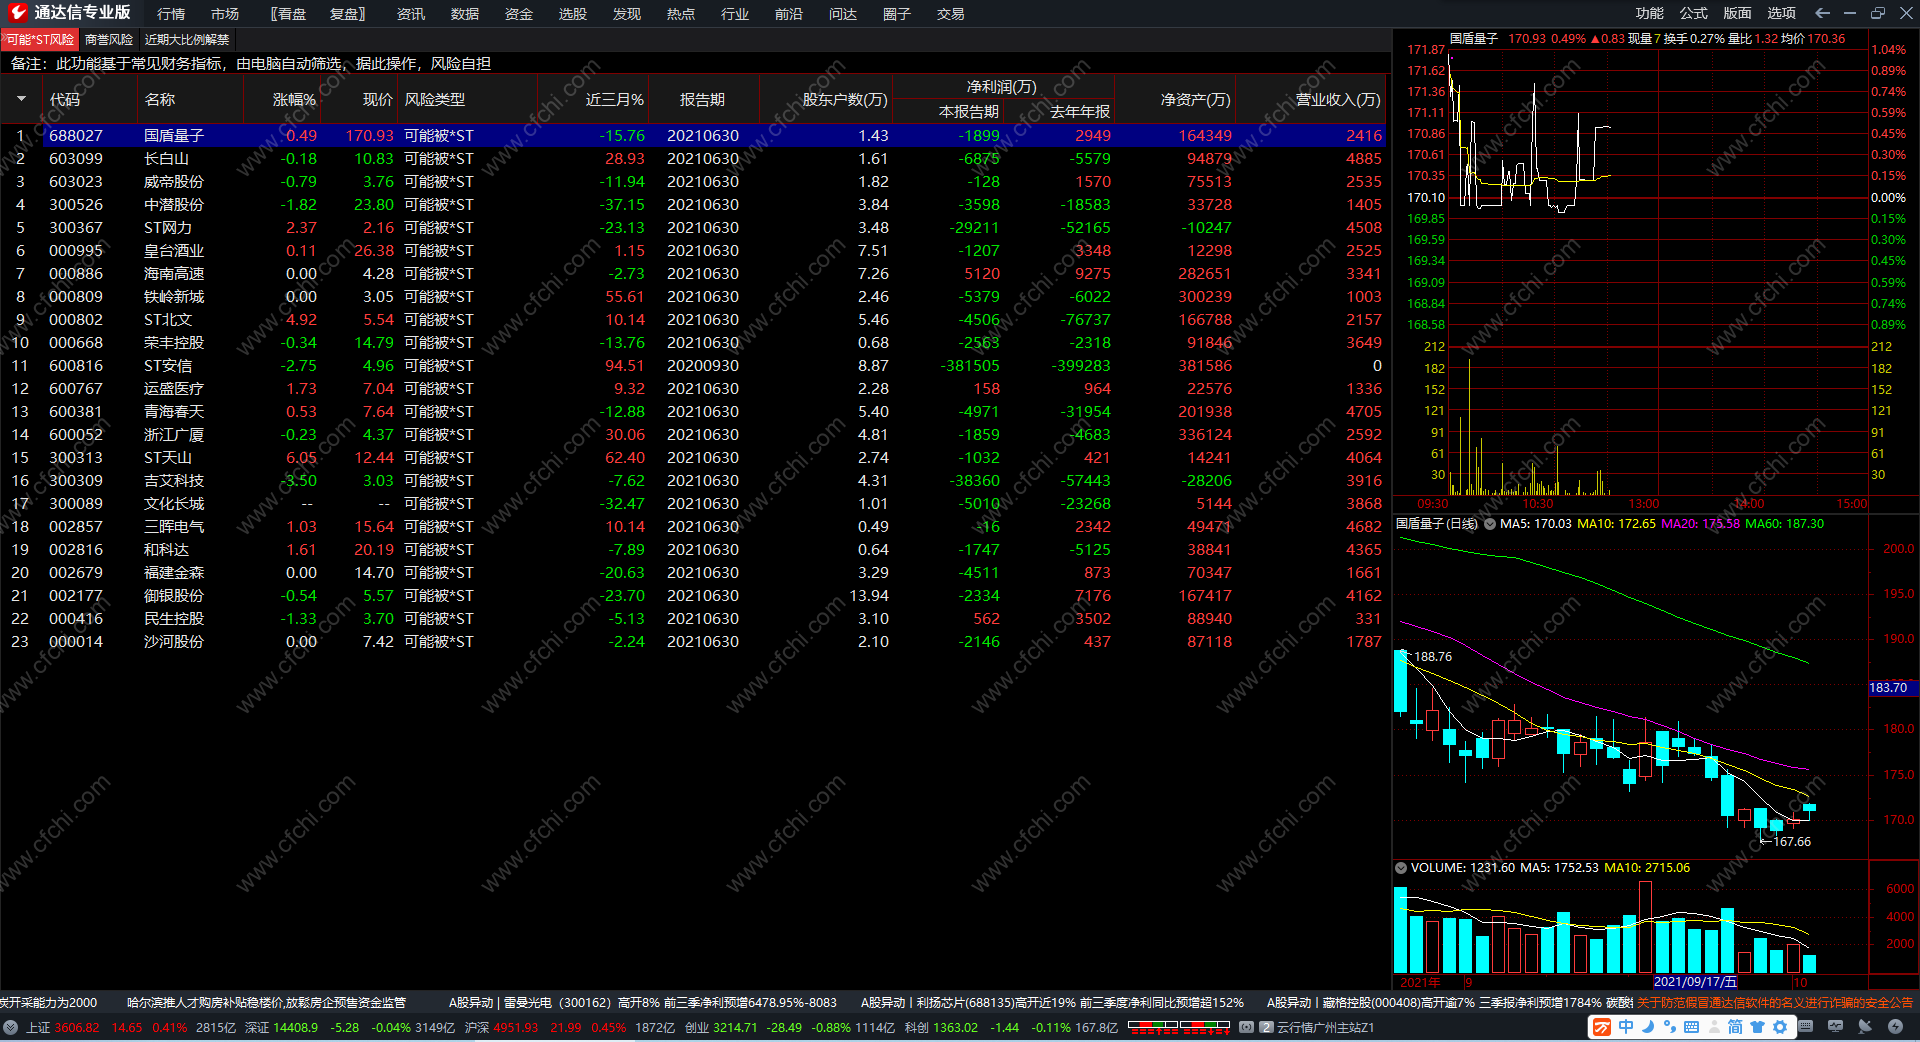The image size is (1920, 1042).
Task: Click the toggle circle beside VOLUME indicator
Action: (1401, 868)
